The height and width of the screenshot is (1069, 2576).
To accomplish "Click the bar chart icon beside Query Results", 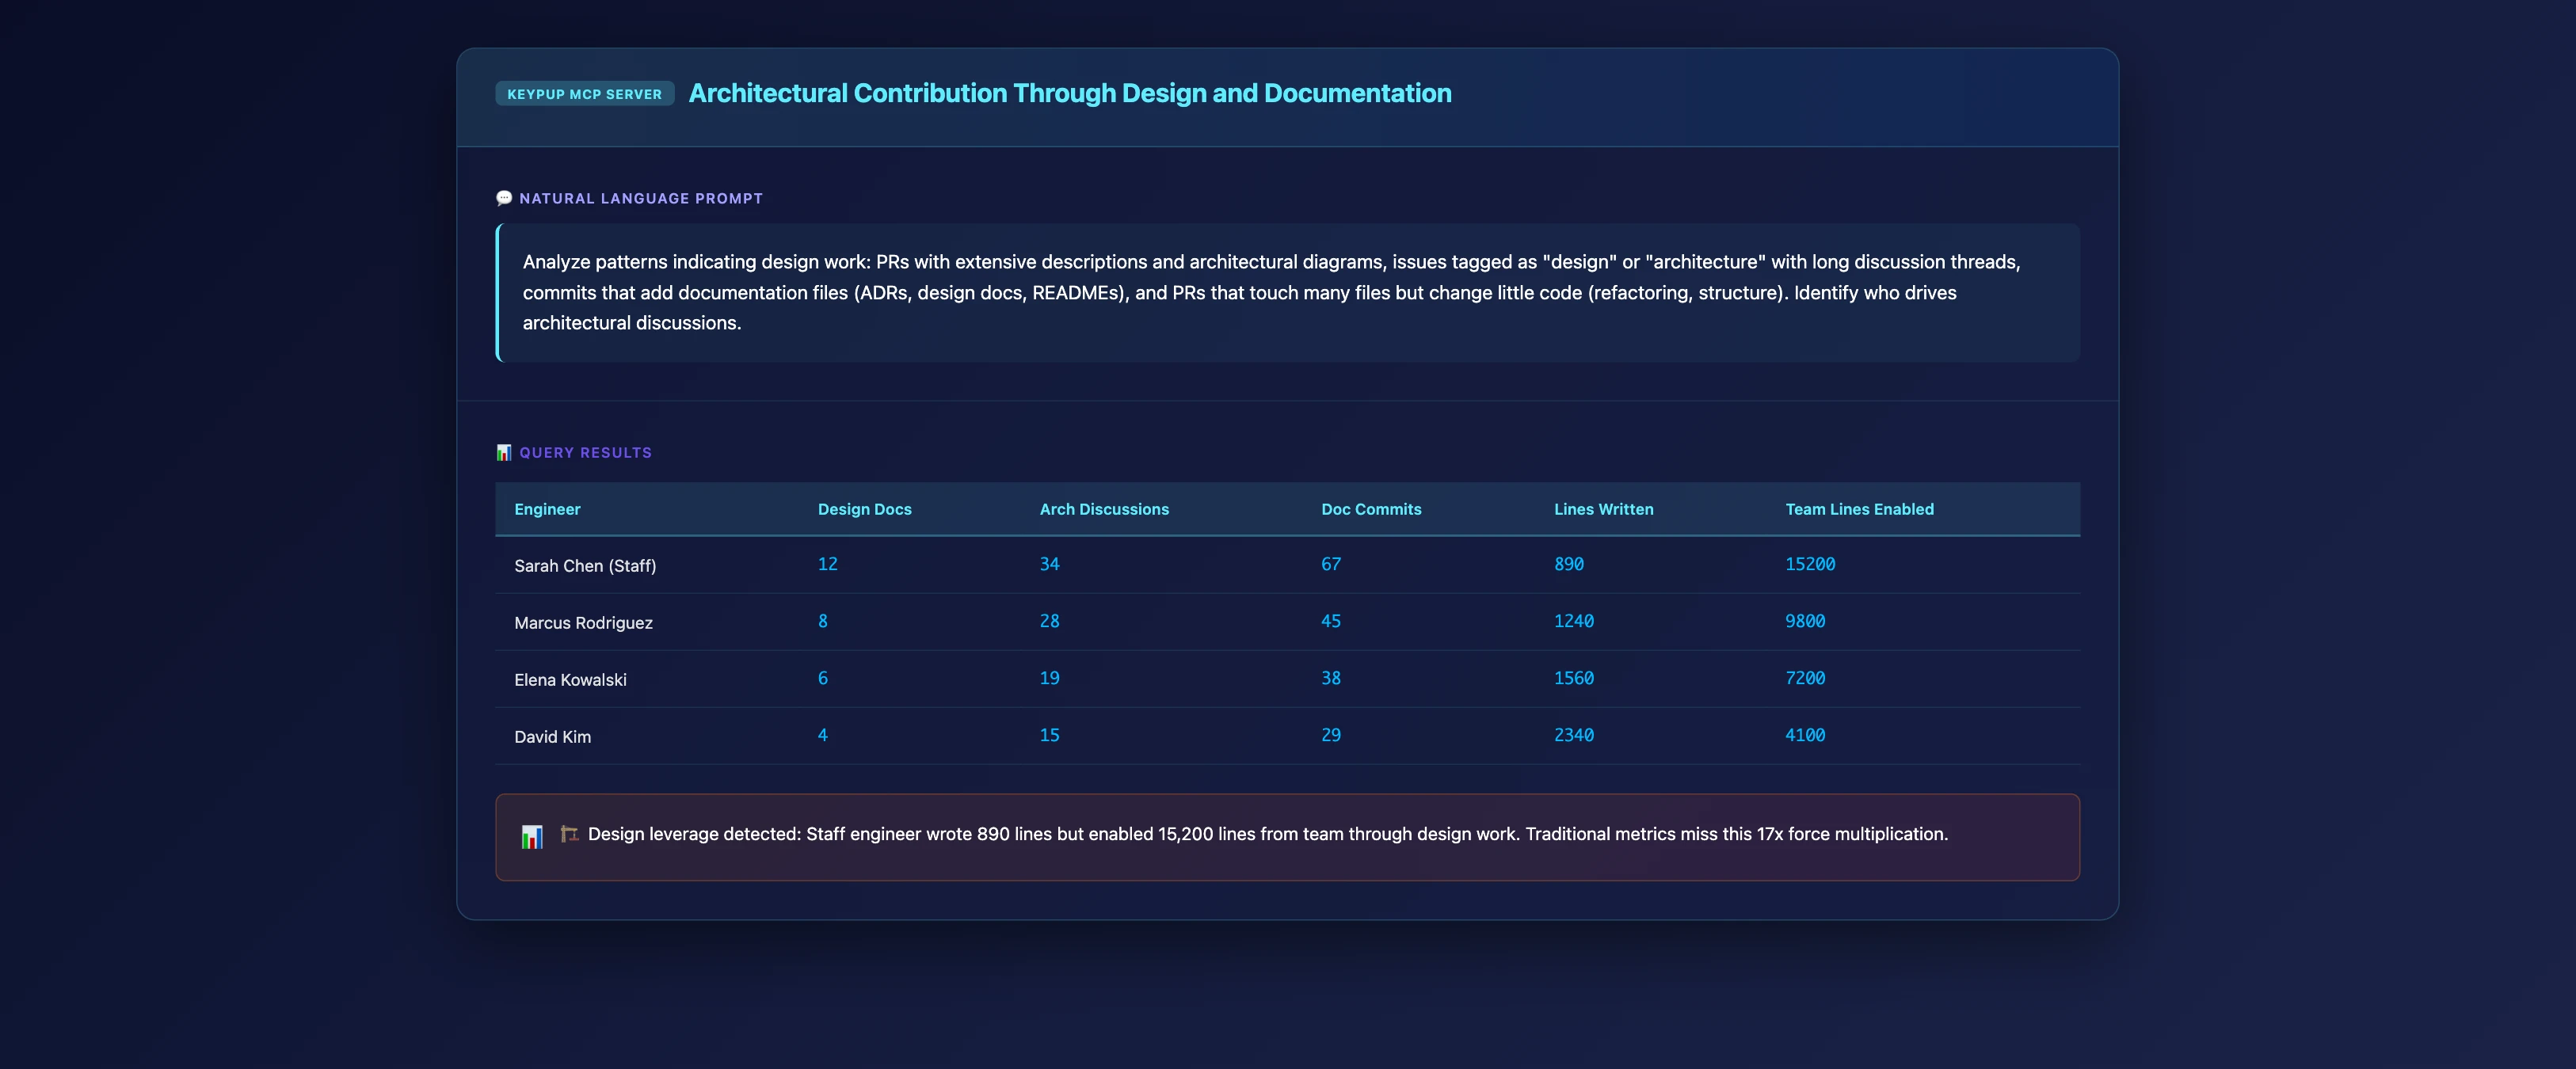I will [x=504, y=452].
